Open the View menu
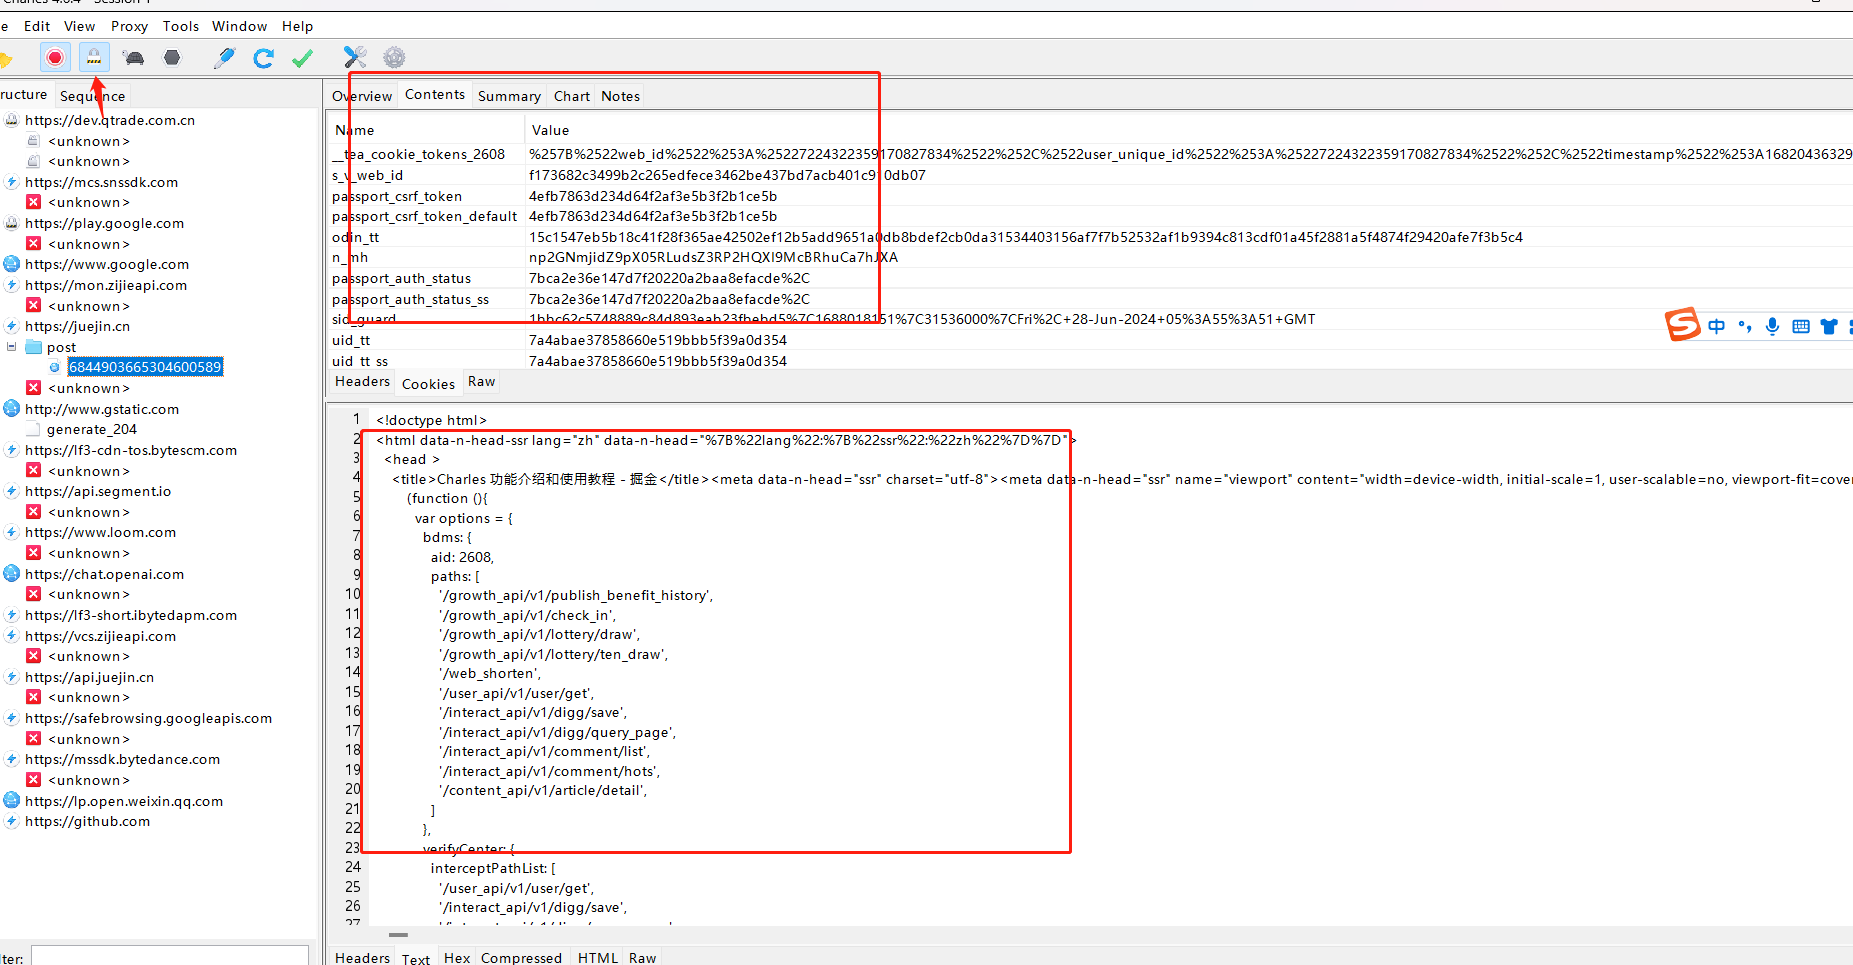This screenshot has height=965, width=1853. coord(80,26)
